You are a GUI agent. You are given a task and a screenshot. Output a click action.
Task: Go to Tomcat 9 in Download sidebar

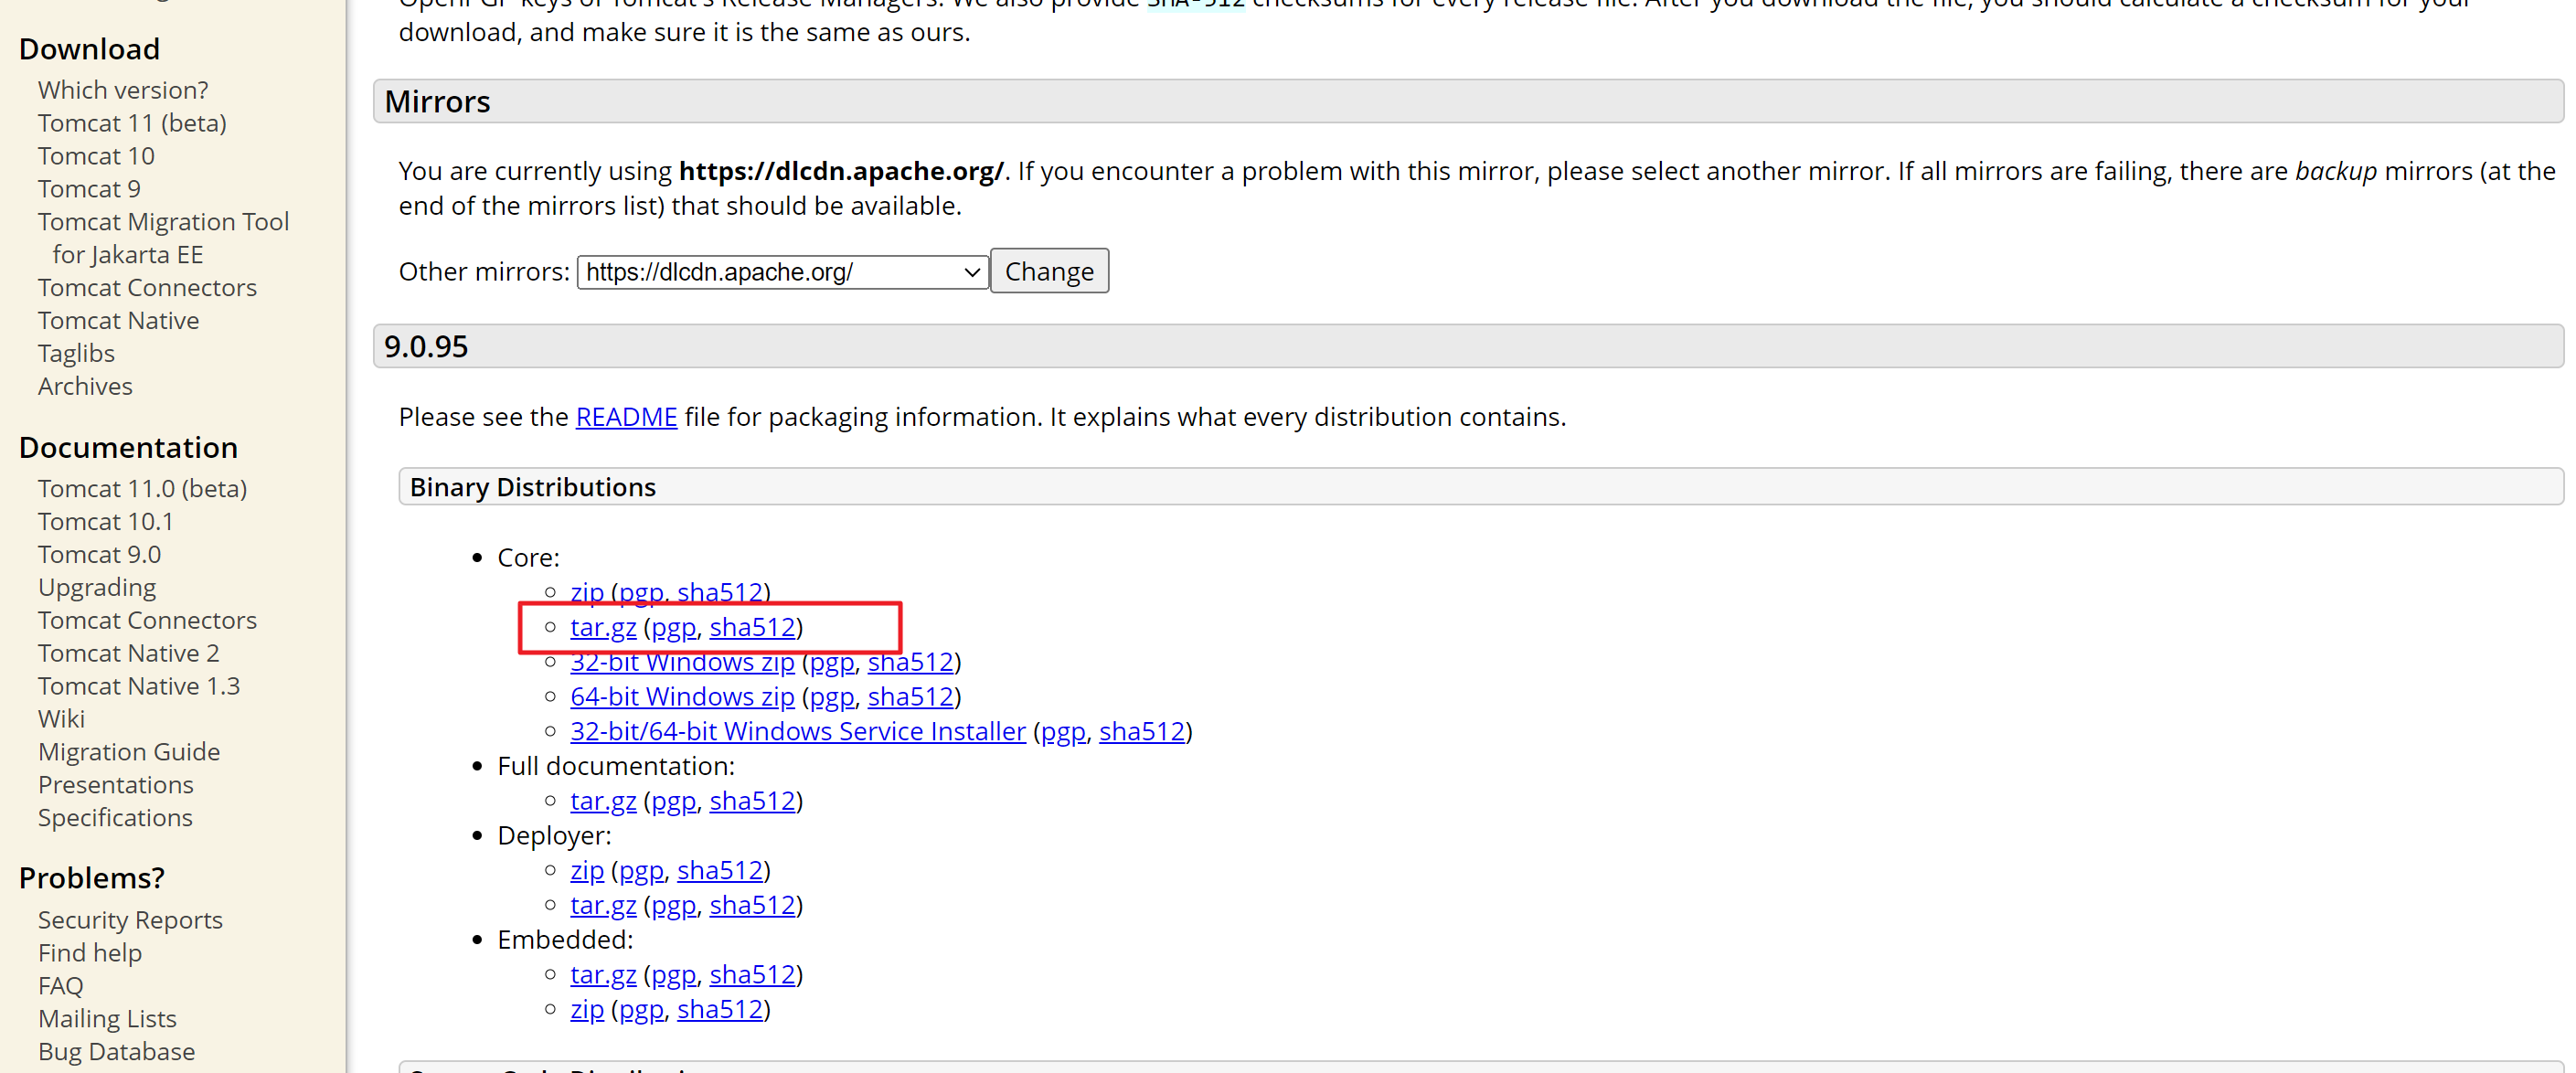pyautogui.click(x=89, y=189)
